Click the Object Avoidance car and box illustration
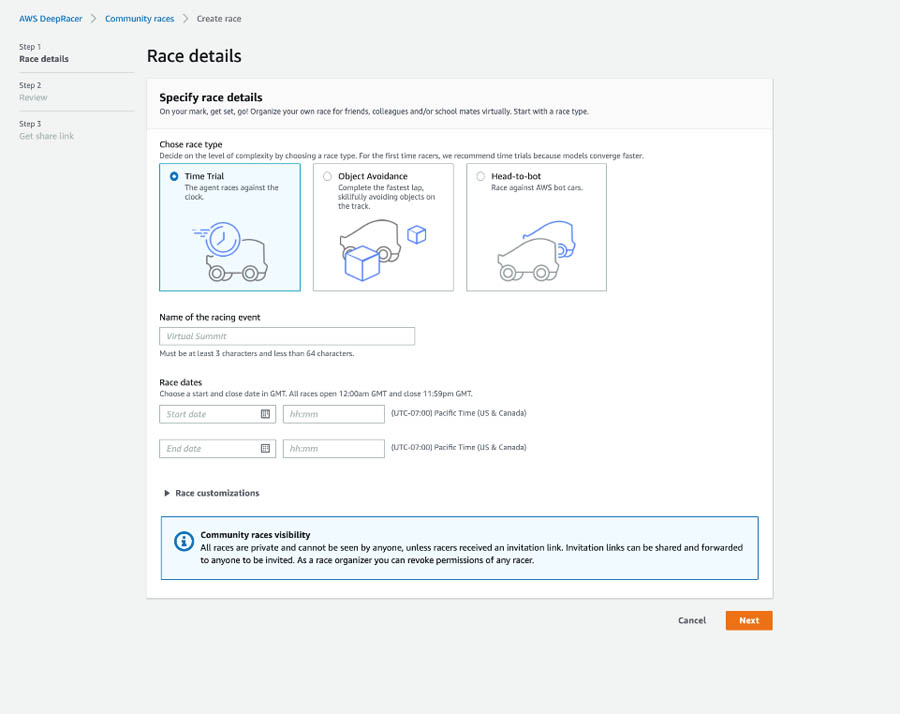 pos(383,250)
